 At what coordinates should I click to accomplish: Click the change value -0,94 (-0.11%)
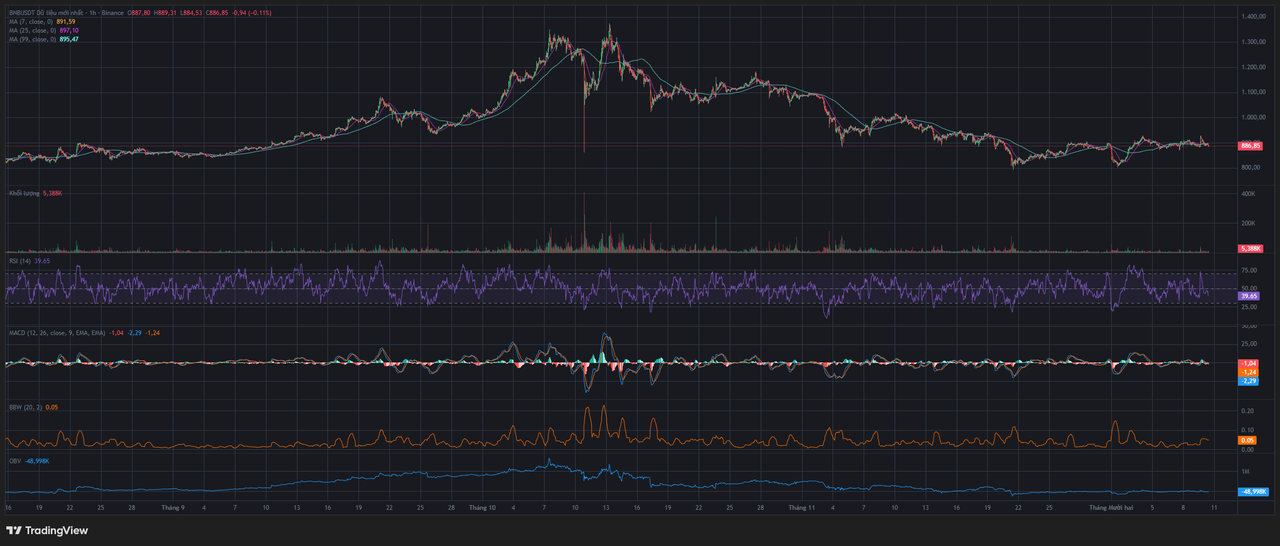click(250, 13)
